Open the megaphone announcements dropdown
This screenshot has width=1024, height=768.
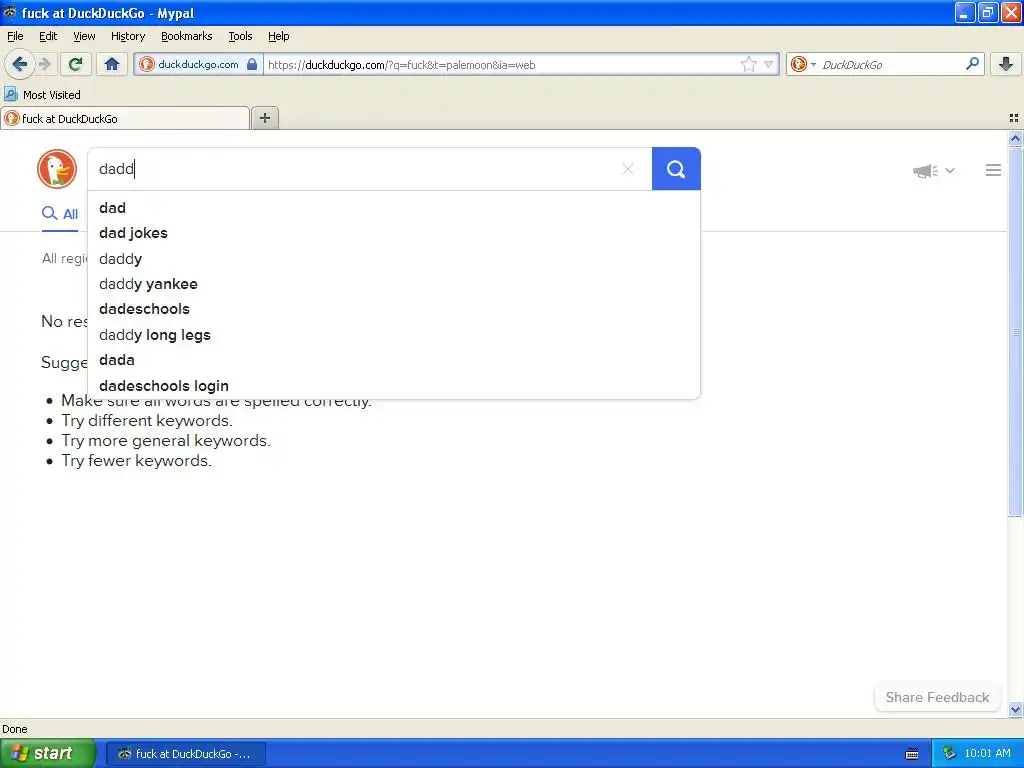point(934,170)
